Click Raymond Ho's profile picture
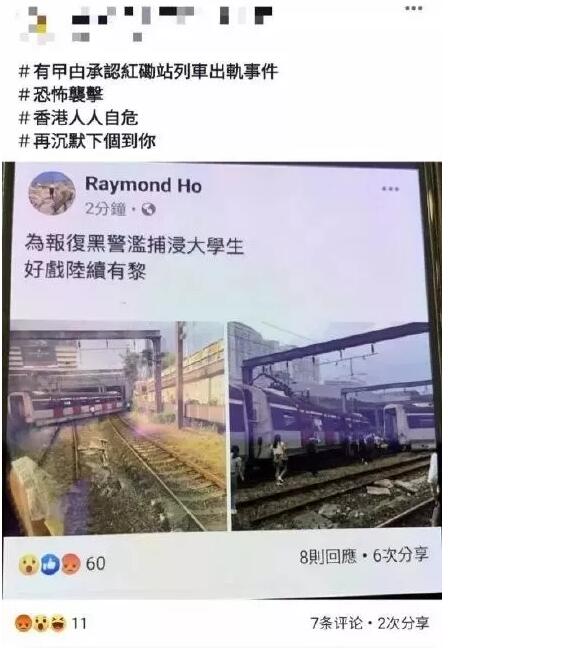Screen dimensions: 563x652 pyautogui.click(x=52, y=193)
